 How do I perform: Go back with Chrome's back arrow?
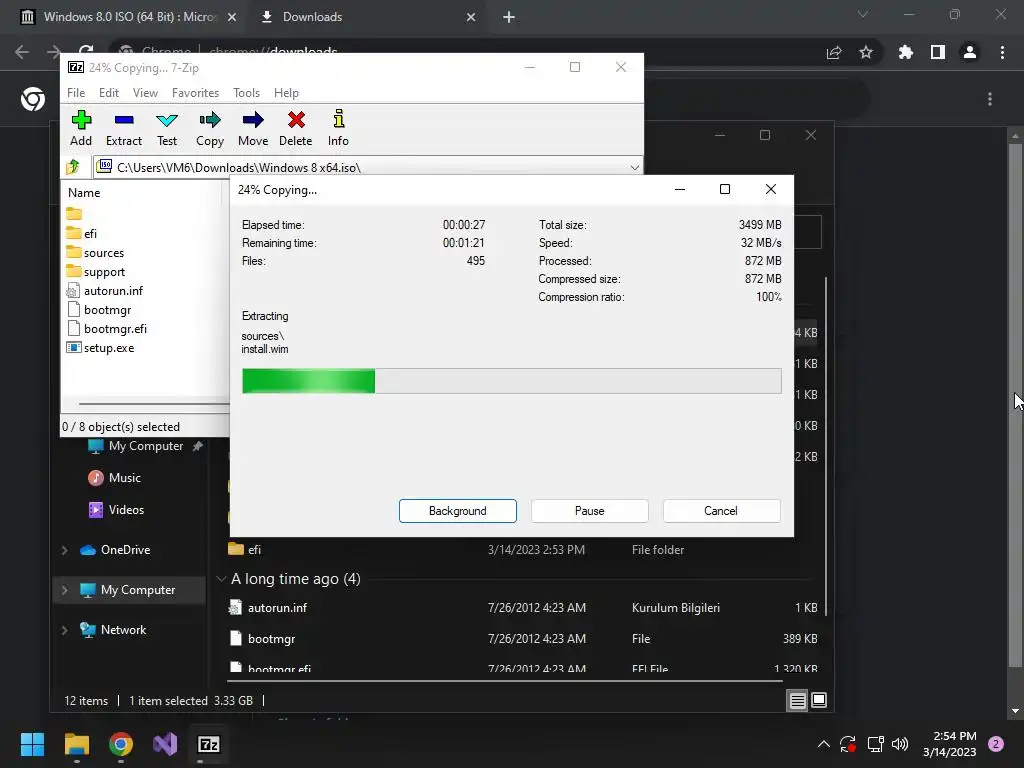point(22,52)
